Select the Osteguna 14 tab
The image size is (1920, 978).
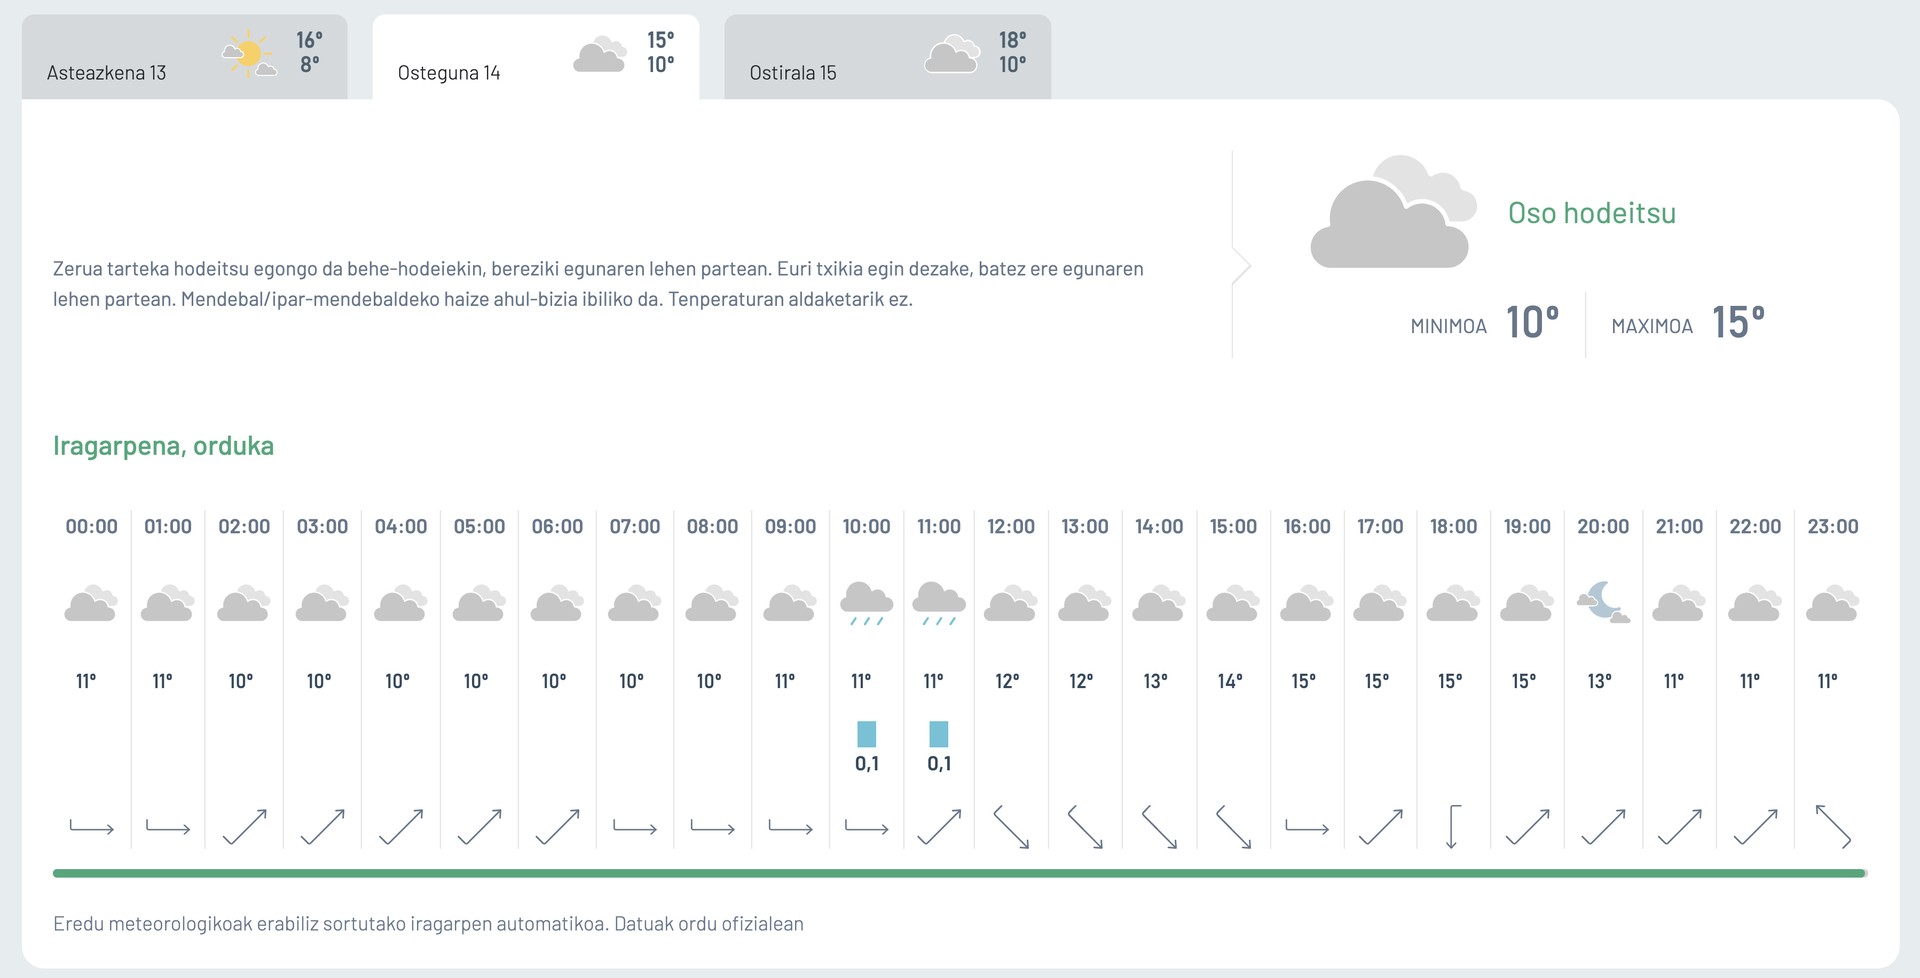click(536, 57)
